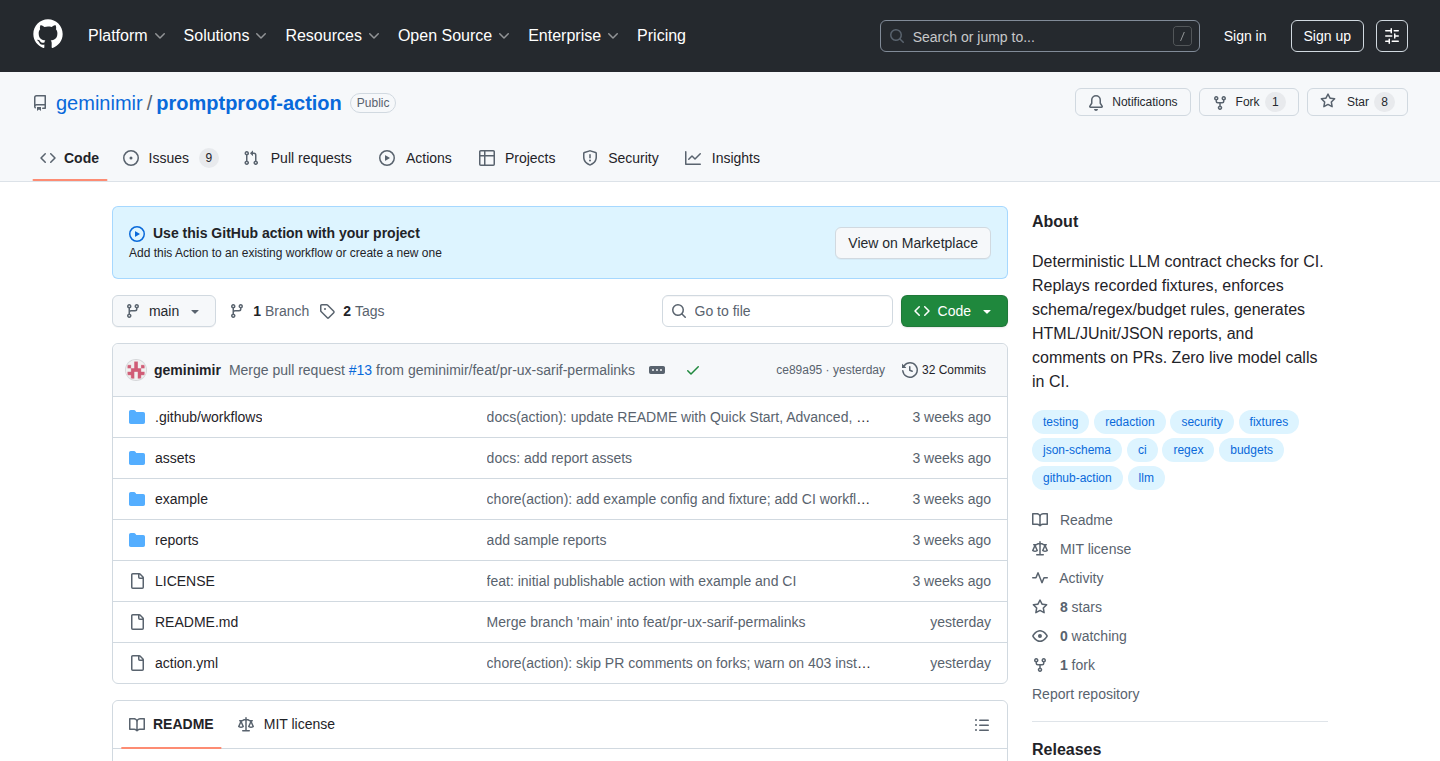Select the README tab
The image size is (1440, 761).
(171, 724)
